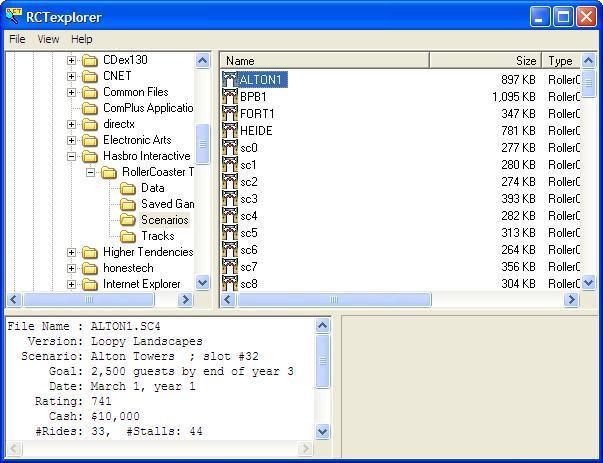Image resolution: width=603 pixels, height=463 pixels.
Task: Click the Common Files folder icon
Action: 90,92
